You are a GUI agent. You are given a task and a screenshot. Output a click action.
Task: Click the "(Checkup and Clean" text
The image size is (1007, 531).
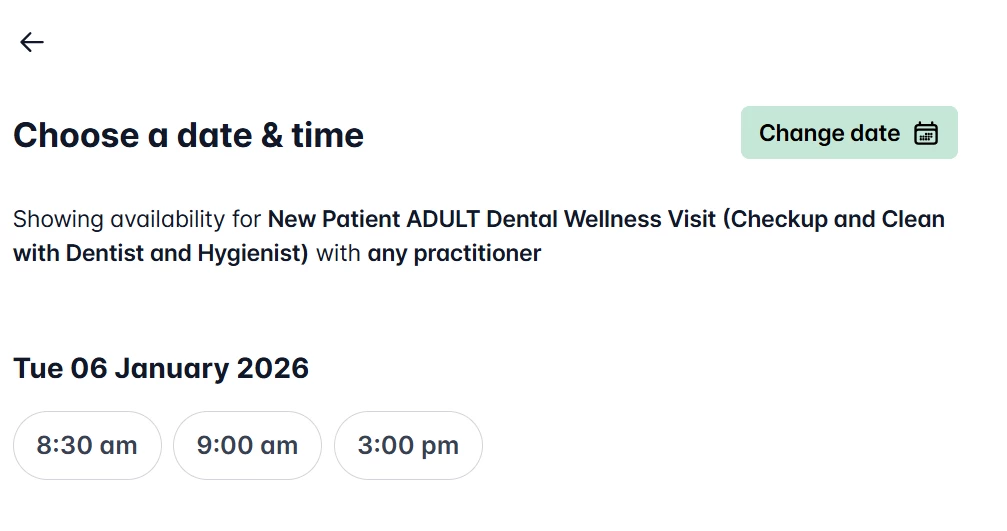tap(832, 219)
